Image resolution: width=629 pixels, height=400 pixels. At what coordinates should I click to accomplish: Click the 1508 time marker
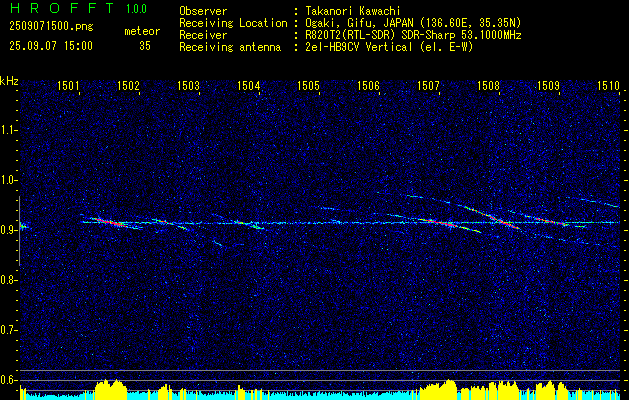[488, 85]
